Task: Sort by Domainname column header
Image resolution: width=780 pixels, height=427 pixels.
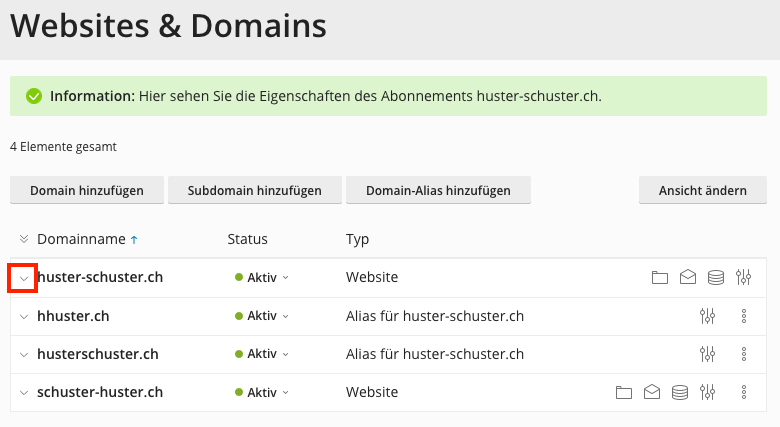Action: tap(81, 239)
